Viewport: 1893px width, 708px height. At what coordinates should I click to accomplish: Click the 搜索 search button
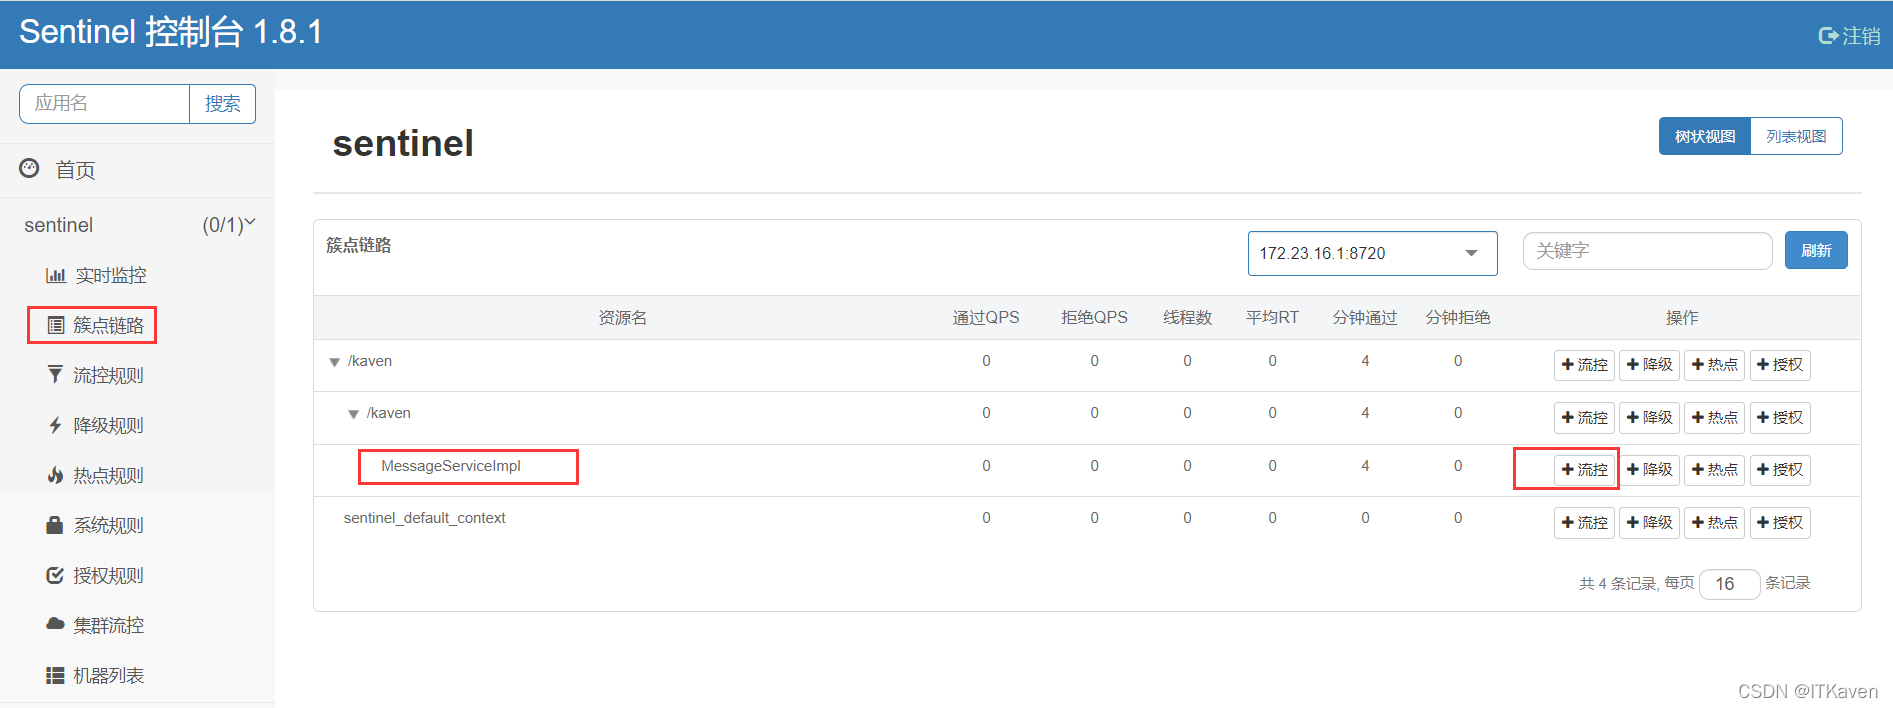click(222, 104)
